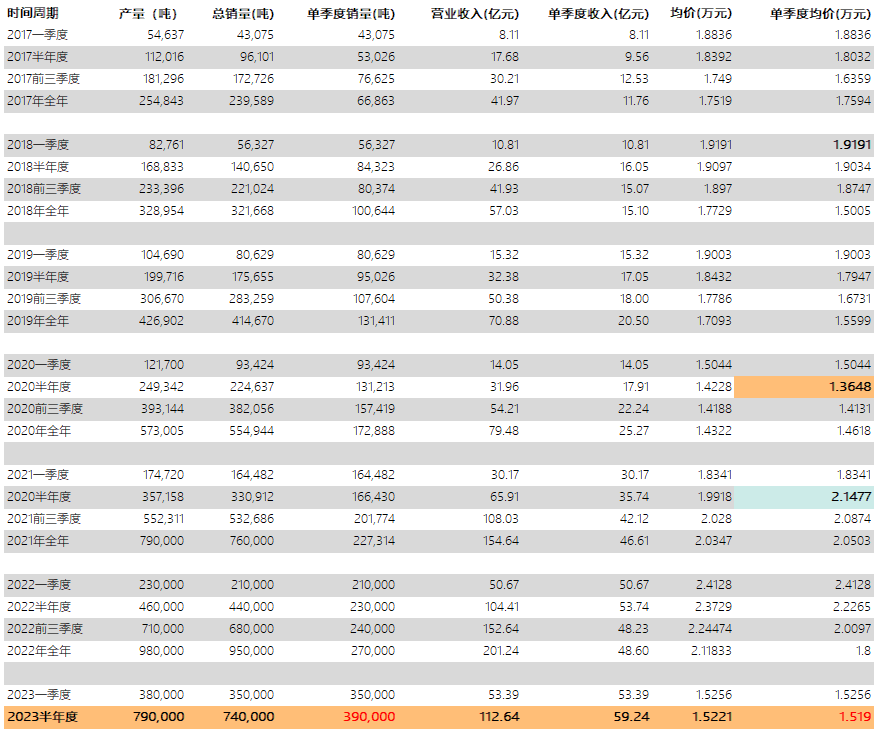
Task: Click the 2019年全年 row label
Action: click(38, 321)
